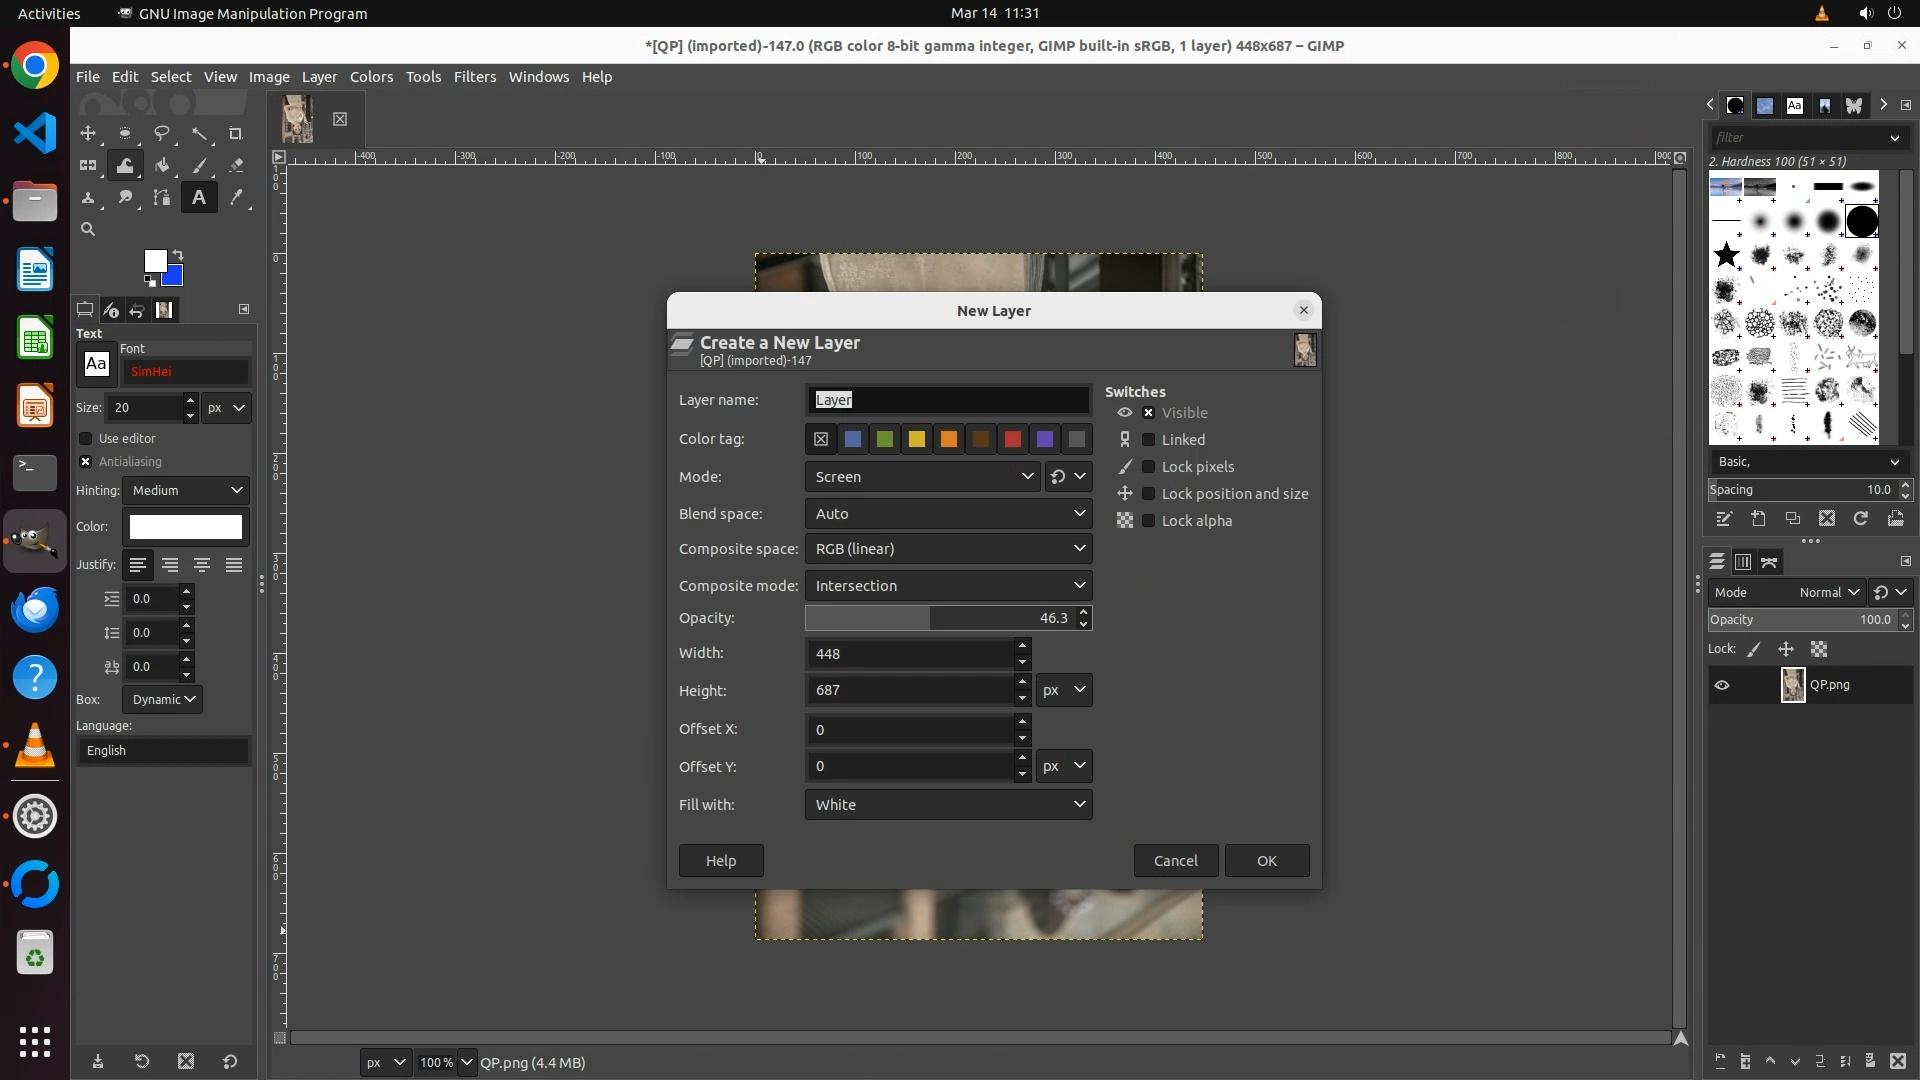
Task: Click the Layer name text field
Action: click(x=948, y=400)
